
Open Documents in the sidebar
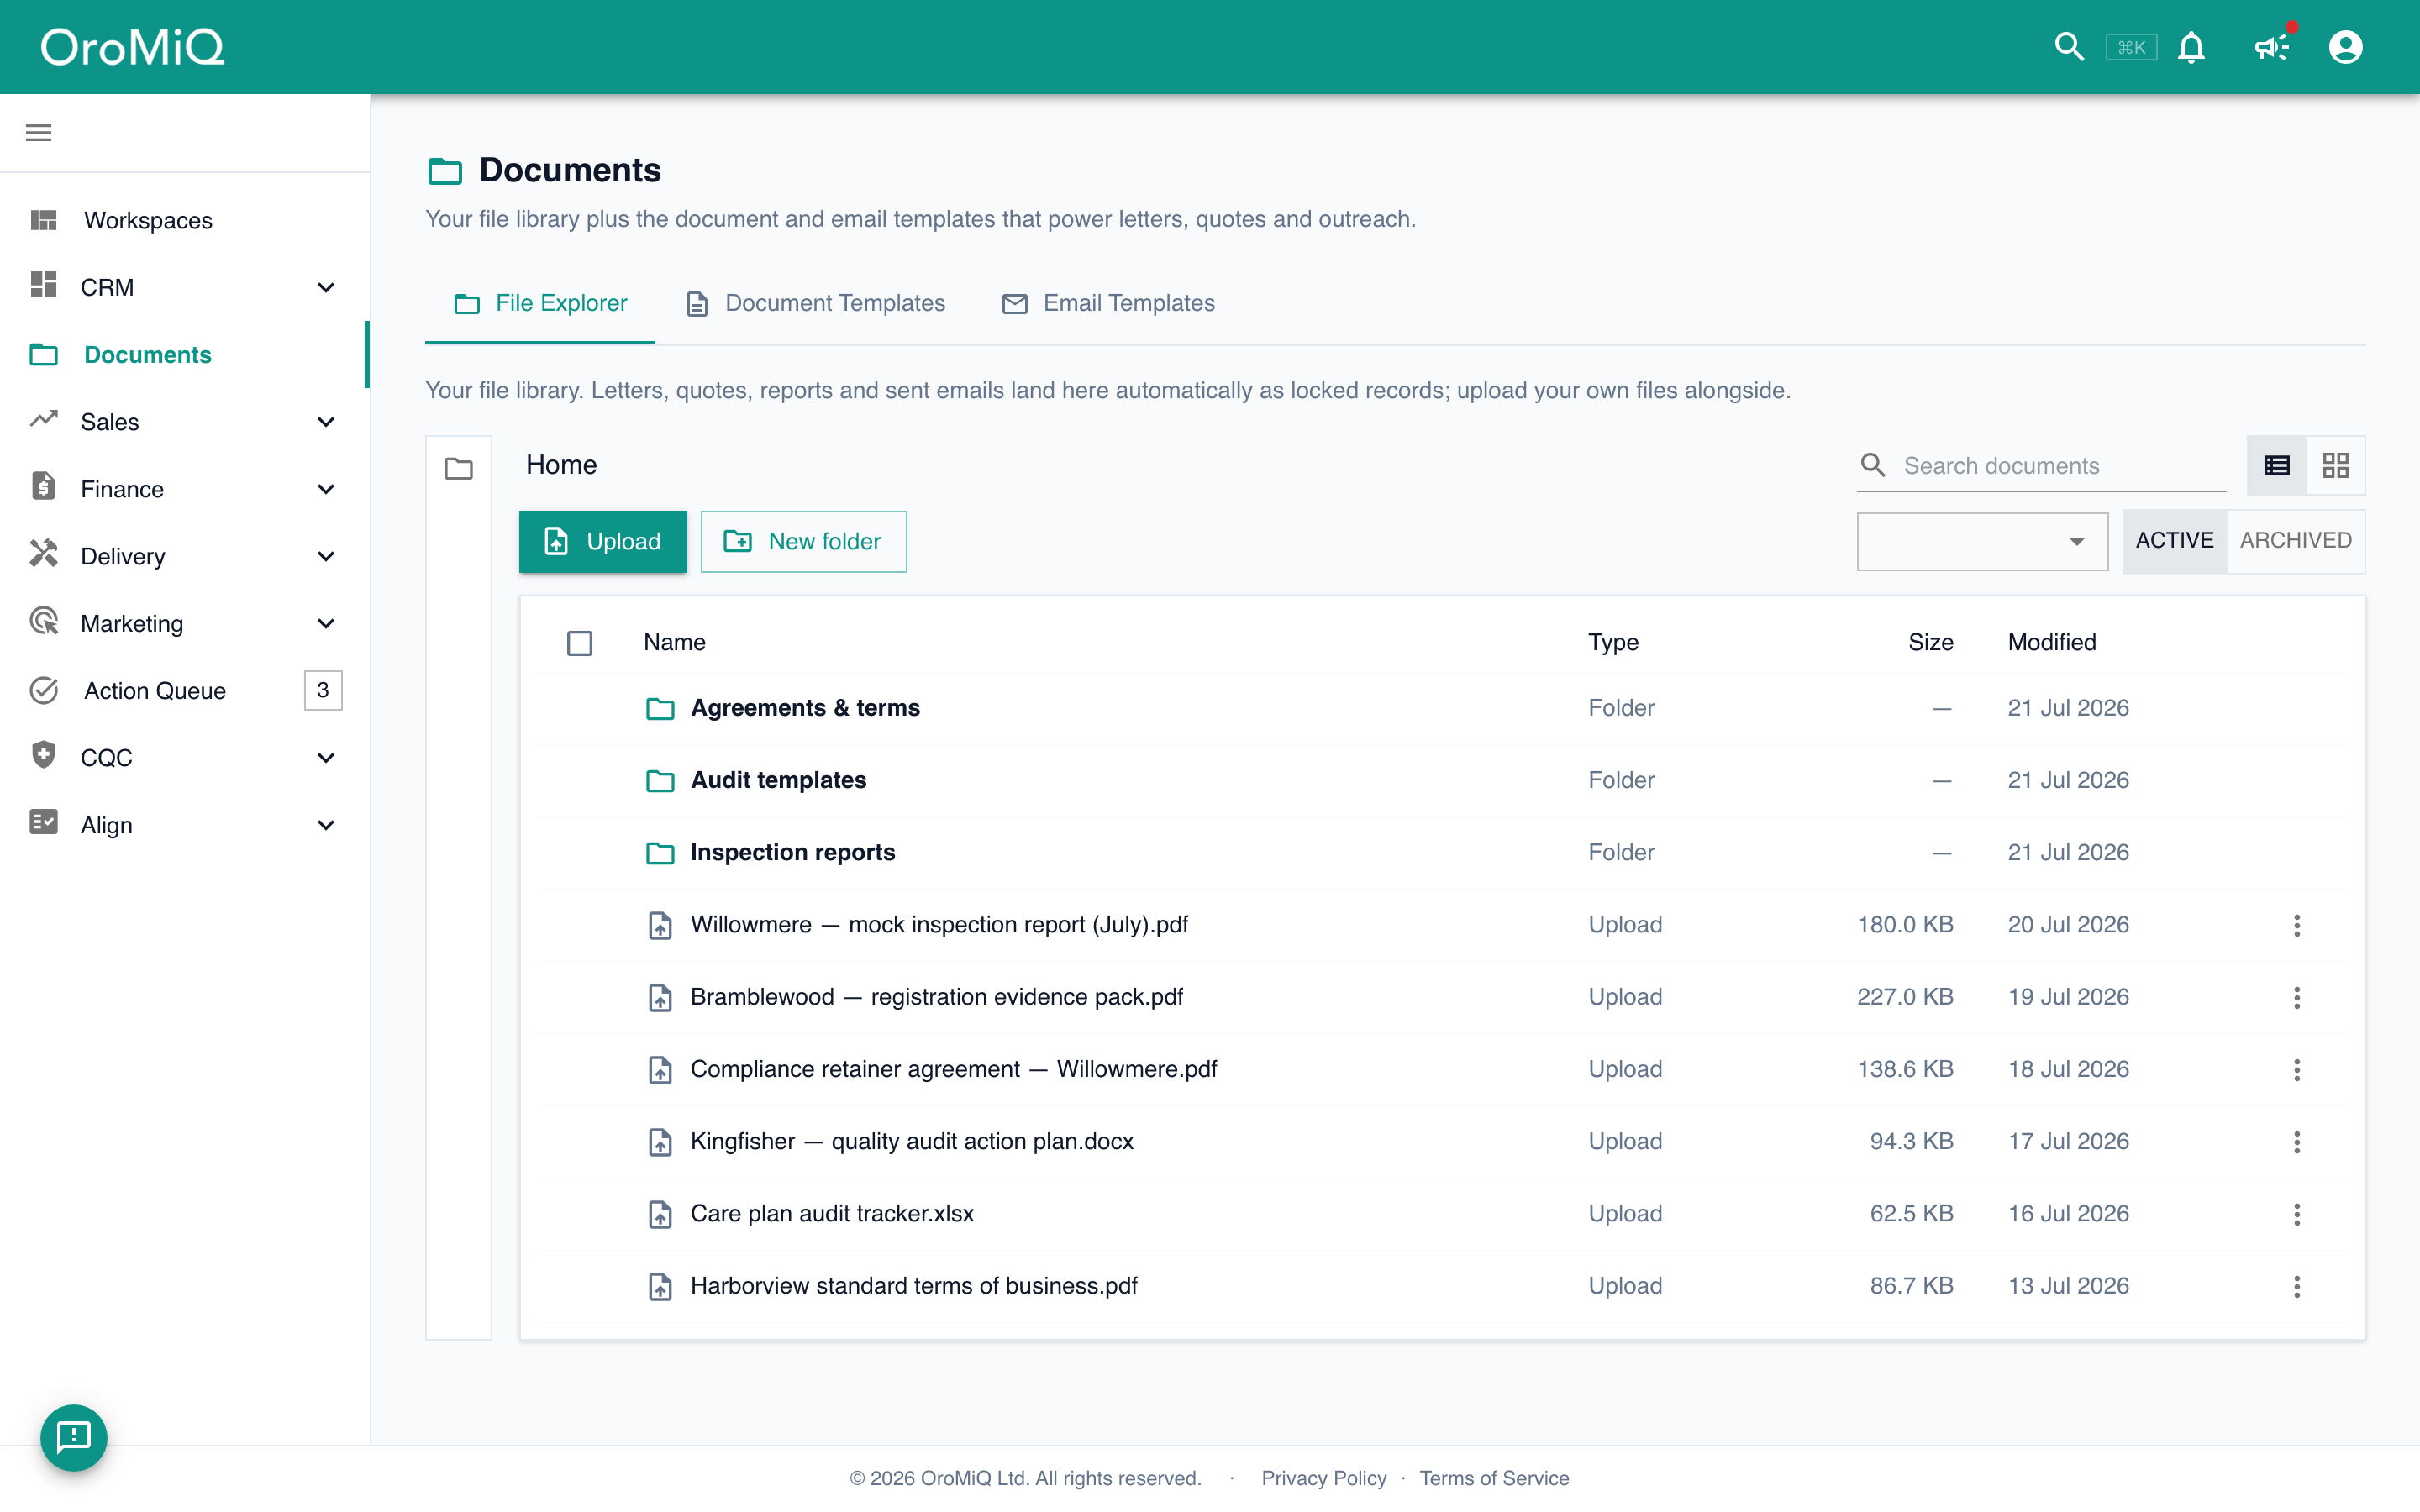click(185, 355)
